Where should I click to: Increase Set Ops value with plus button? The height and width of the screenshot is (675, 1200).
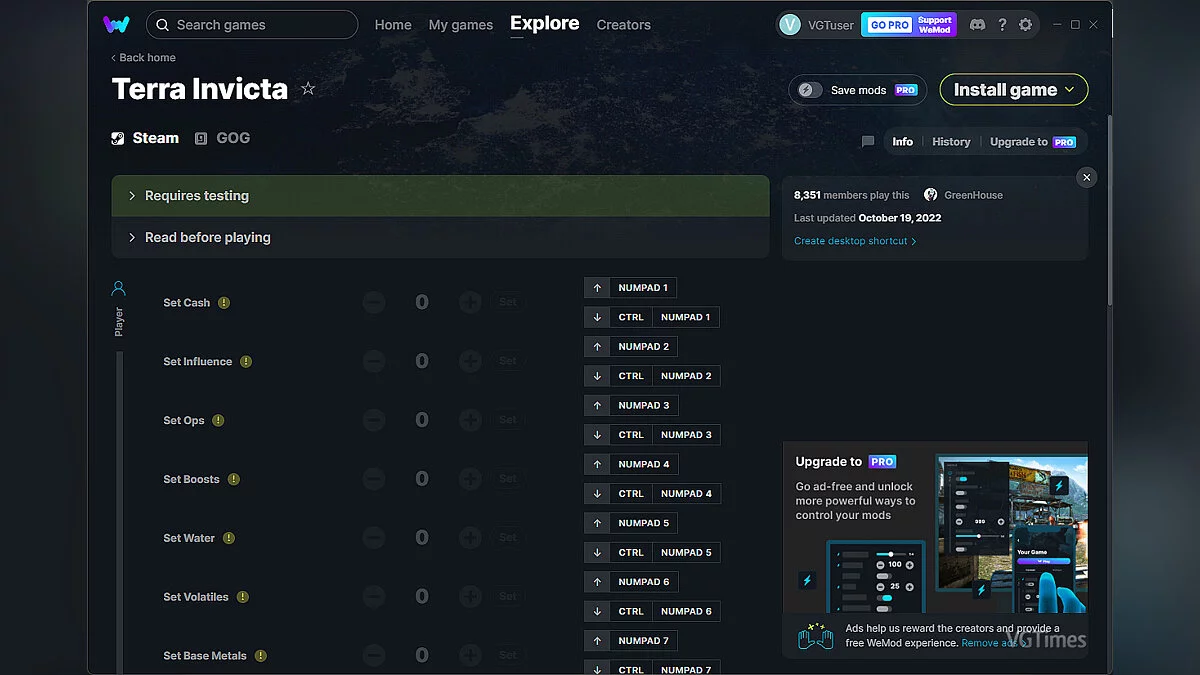[470, 420]
